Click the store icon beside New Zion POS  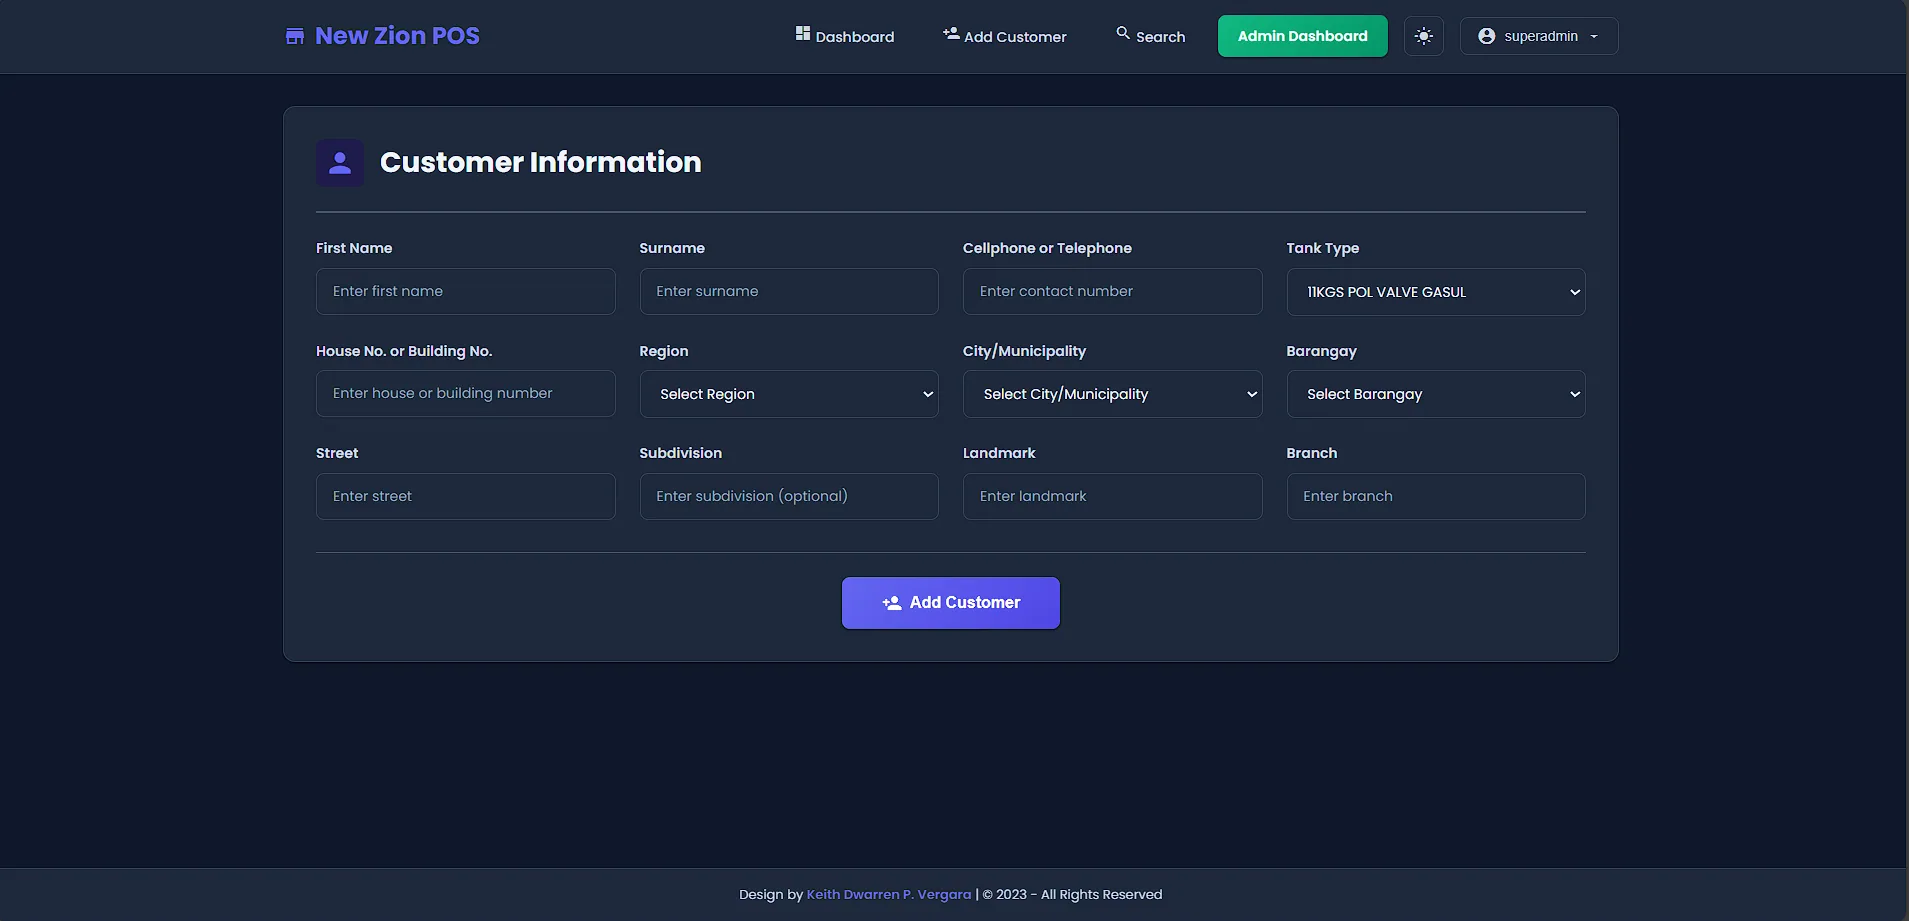tap(295, 36)
